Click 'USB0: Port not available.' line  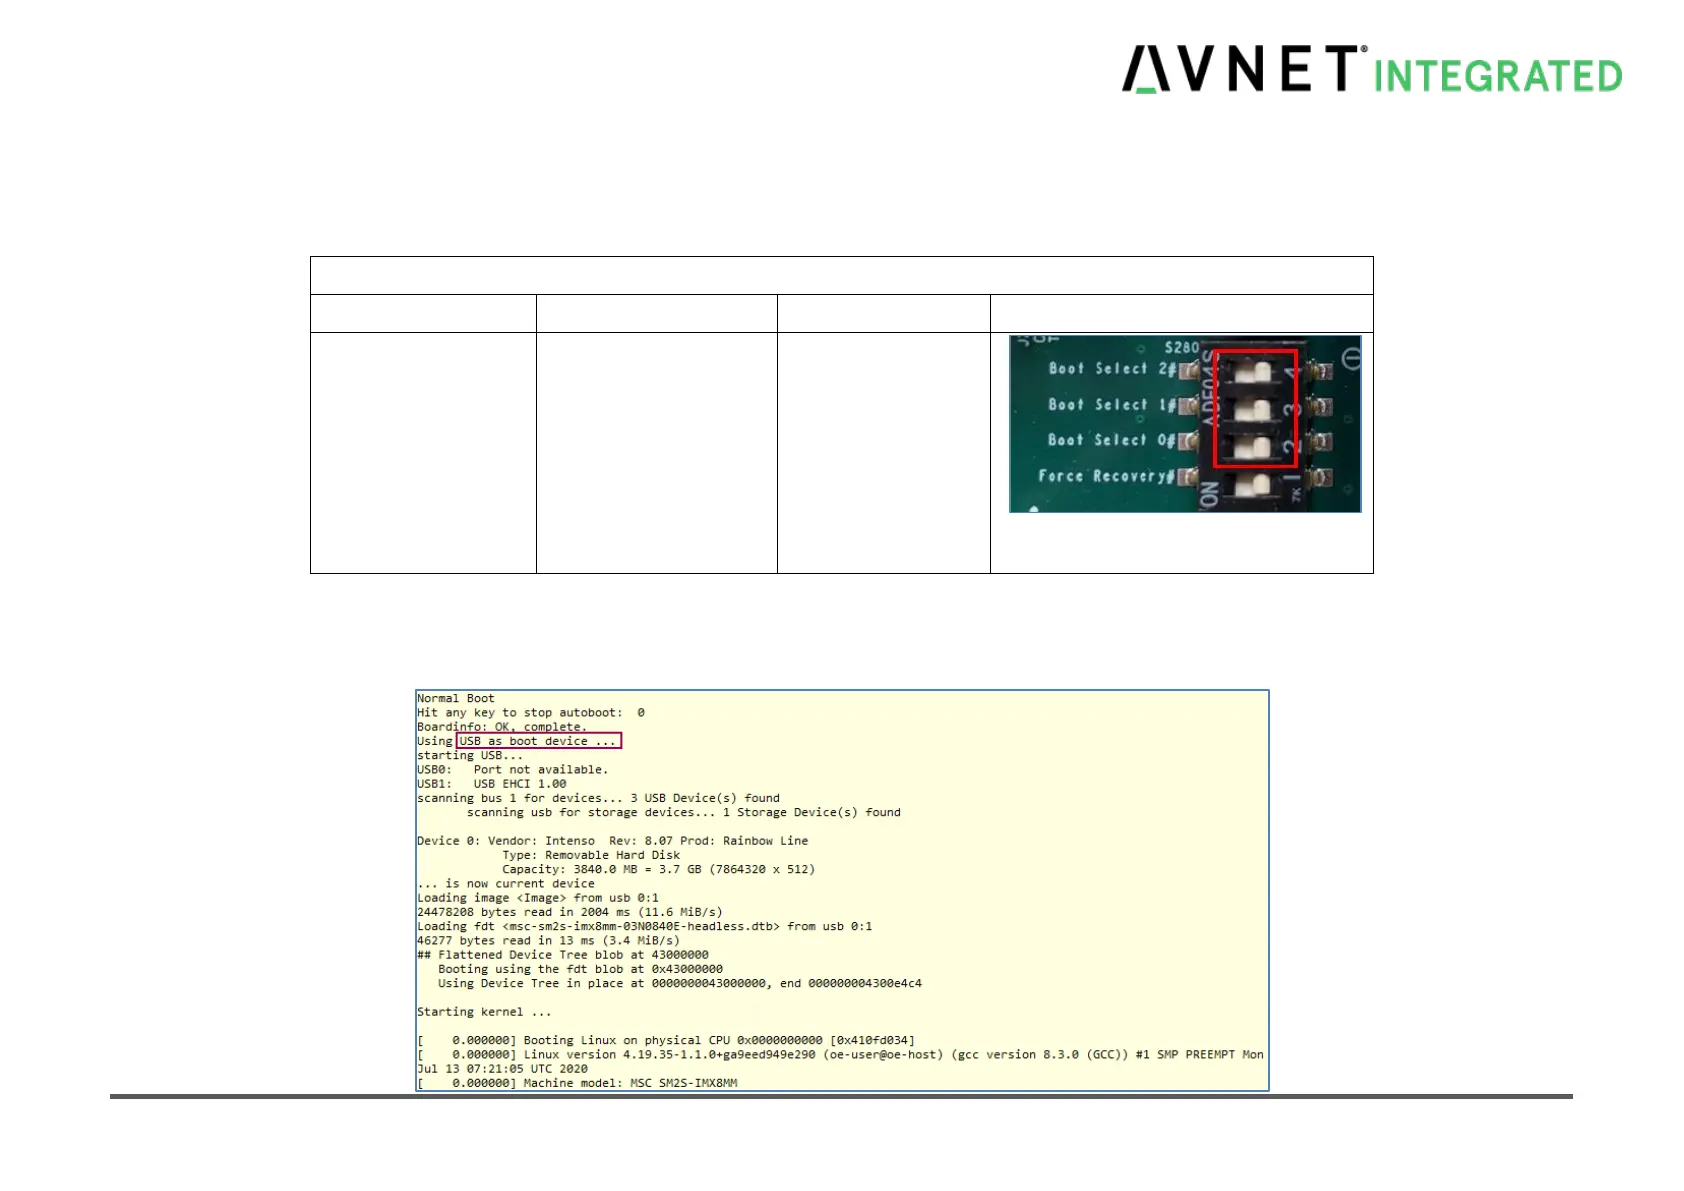(513, 770)
